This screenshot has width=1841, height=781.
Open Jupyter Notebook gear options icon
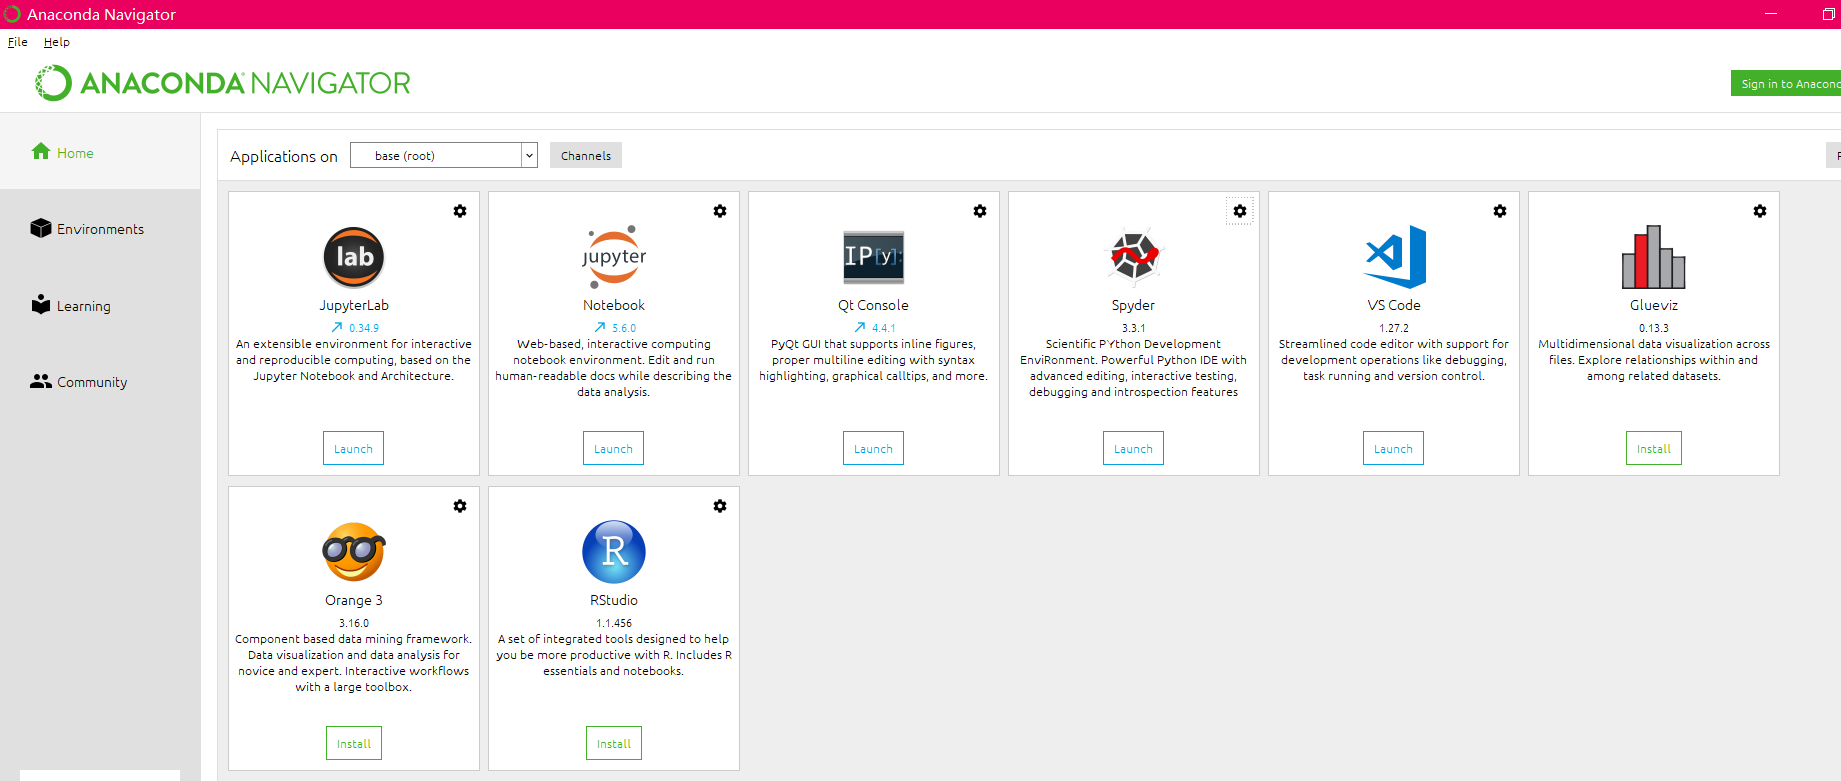(720, 211)
